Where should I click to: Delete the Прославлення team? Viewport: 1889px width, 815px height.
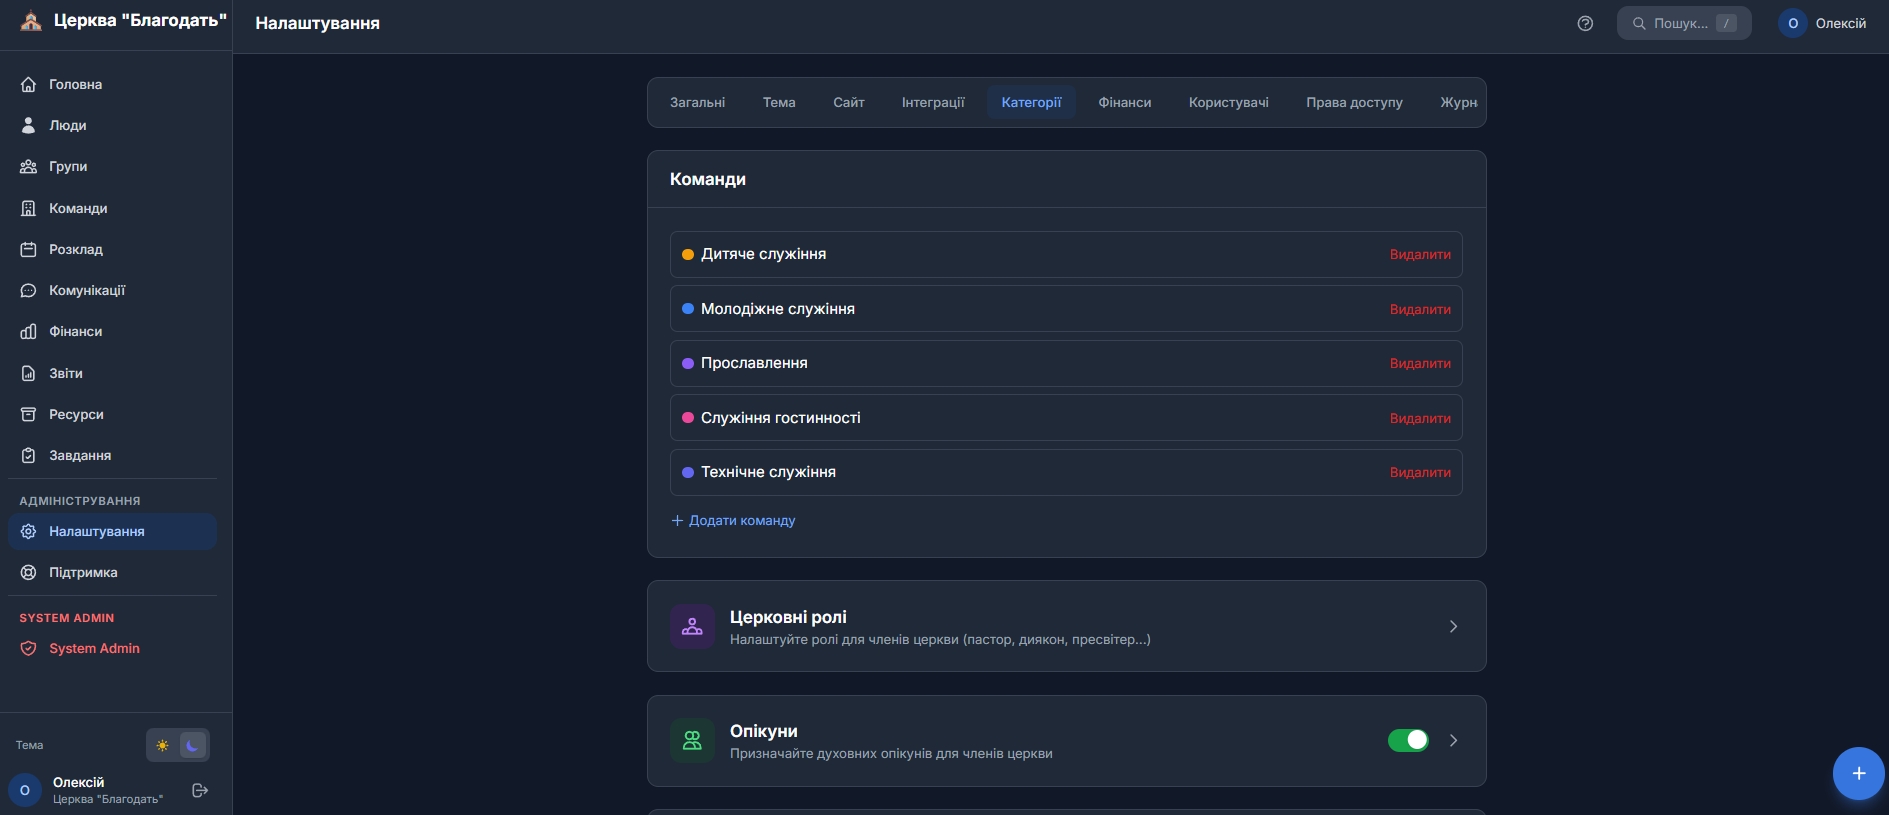[1420, 363]
